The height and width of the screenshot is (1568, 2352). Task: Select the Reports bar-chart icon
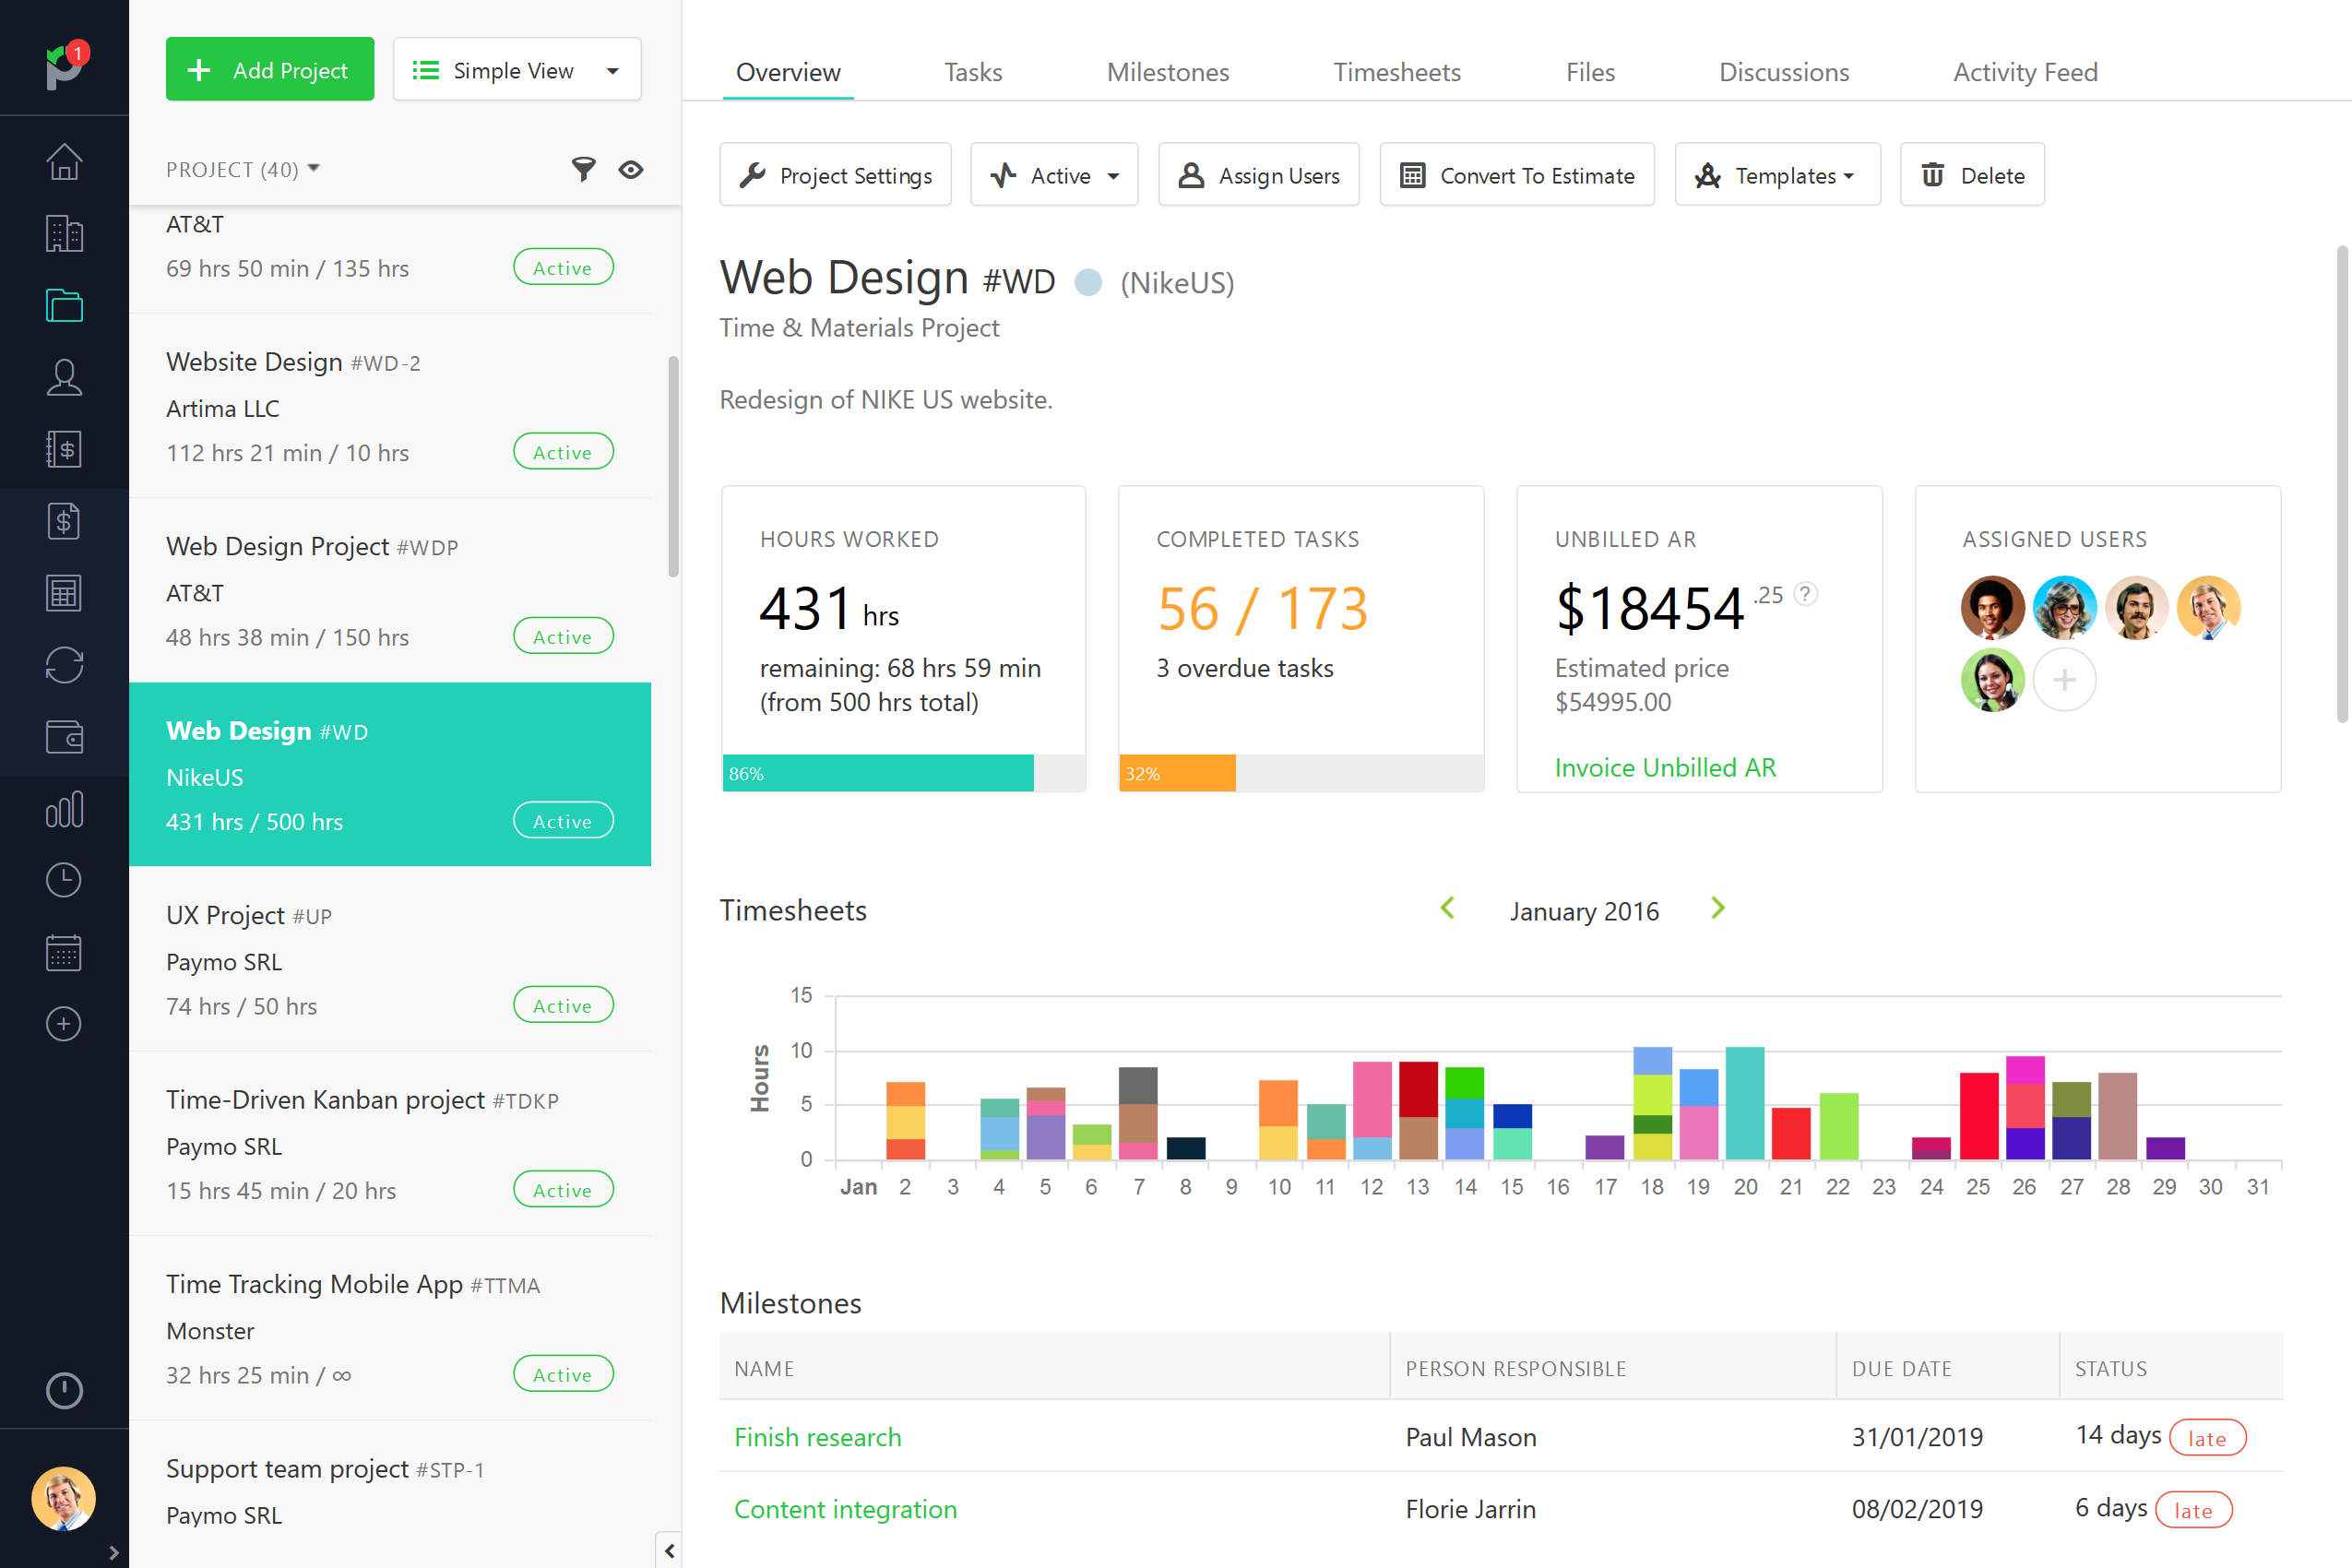pos(64,810)
